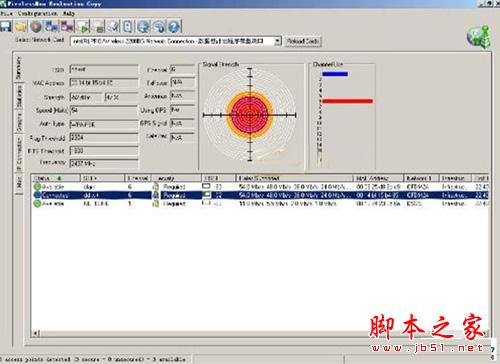500x364 pixels.
Task: Click the Speed (Mbits) field showing 54
Action: (x=104, y=110)
